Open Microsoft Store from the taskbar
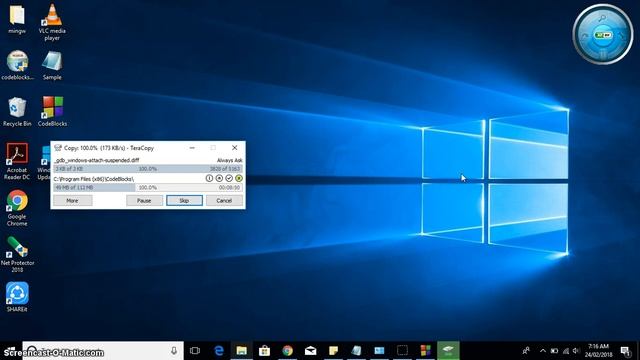 coord(264,351)
